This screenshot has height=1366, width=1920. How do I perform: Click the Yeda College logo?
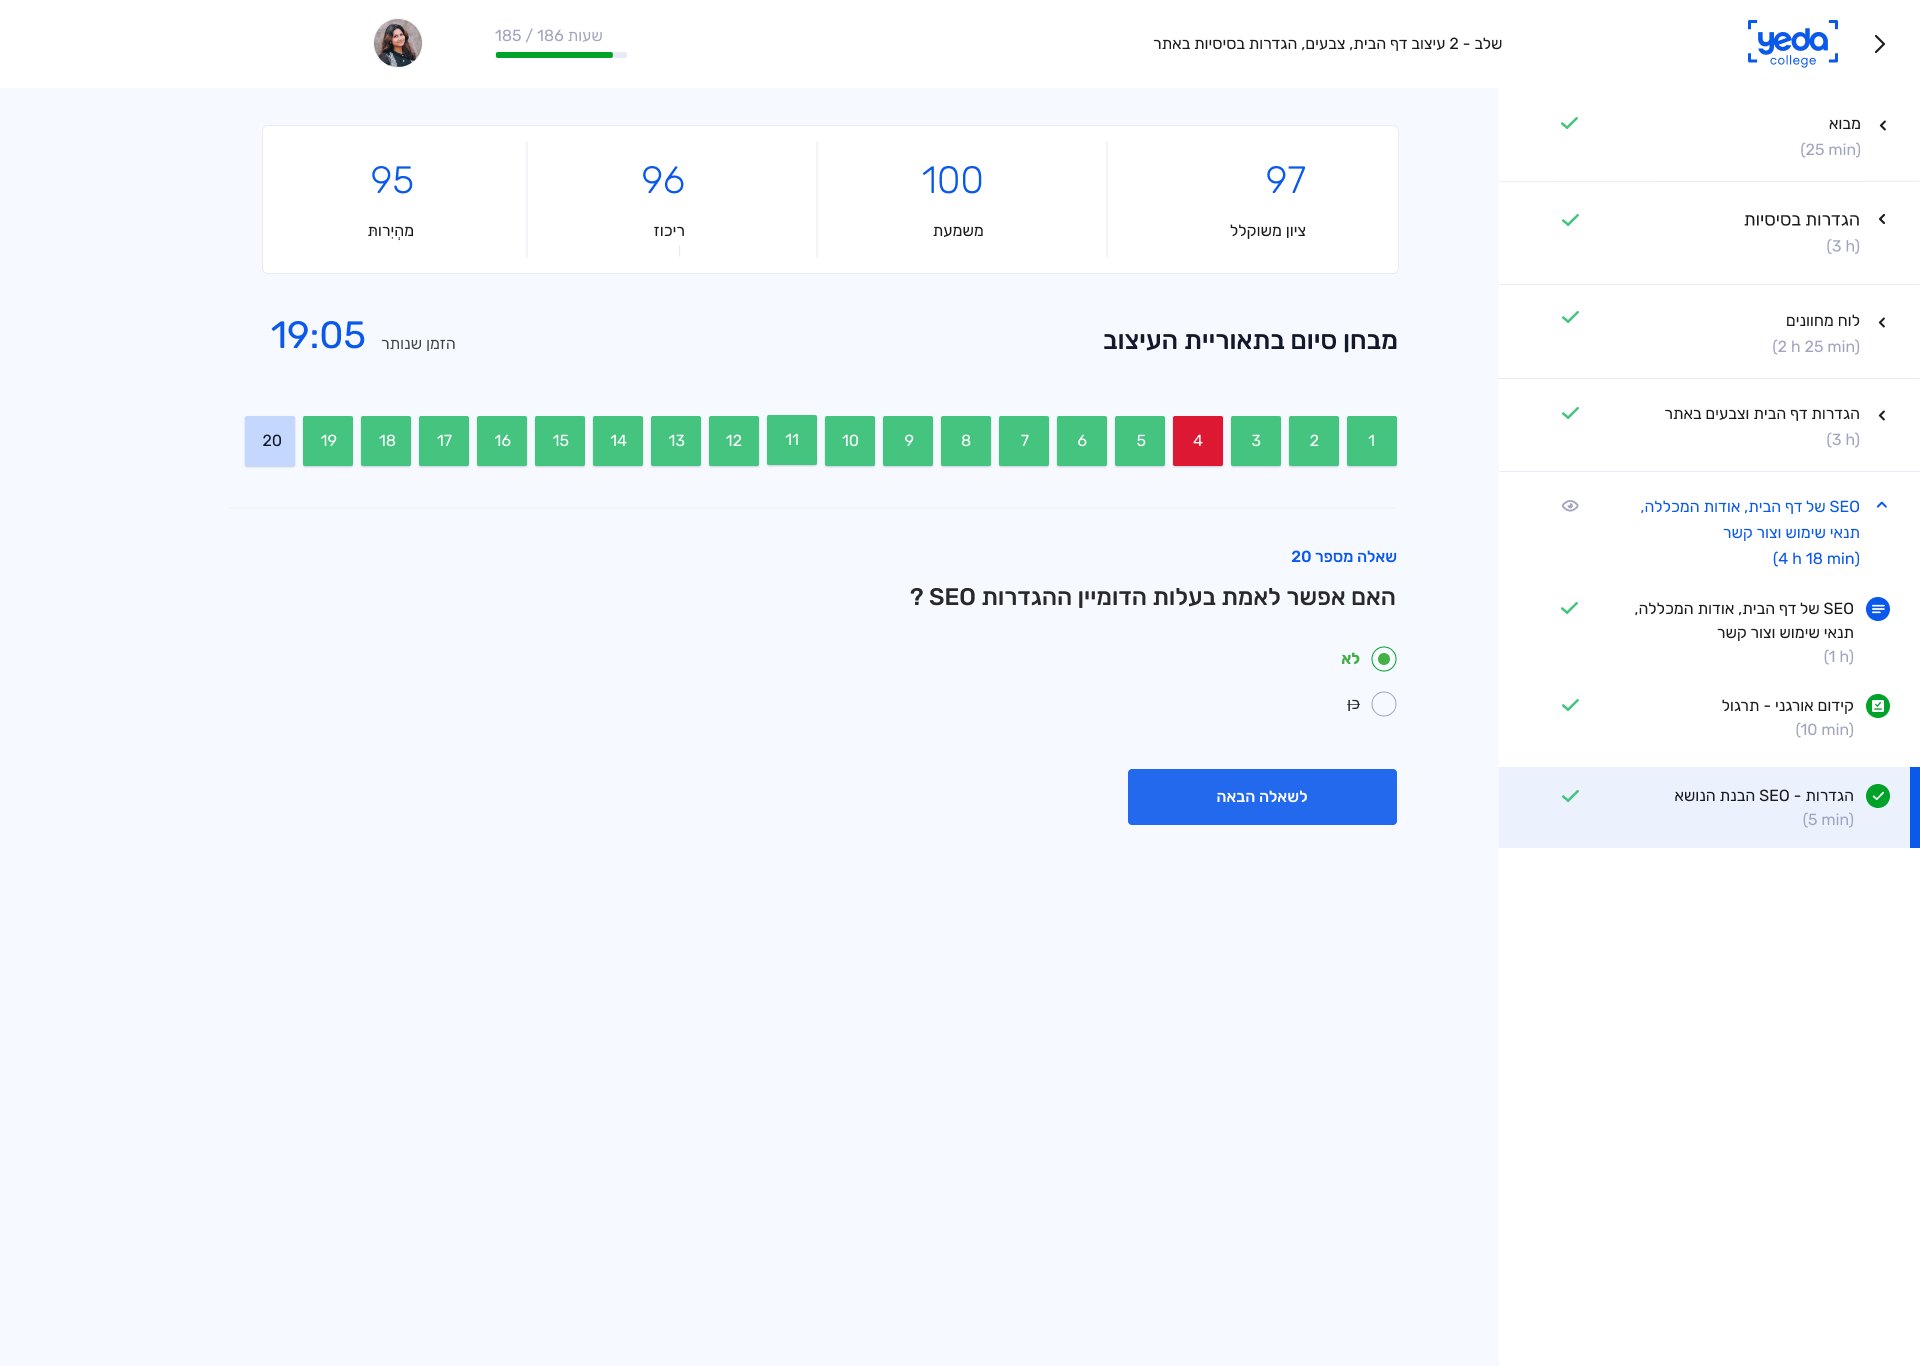point(1792,44)
